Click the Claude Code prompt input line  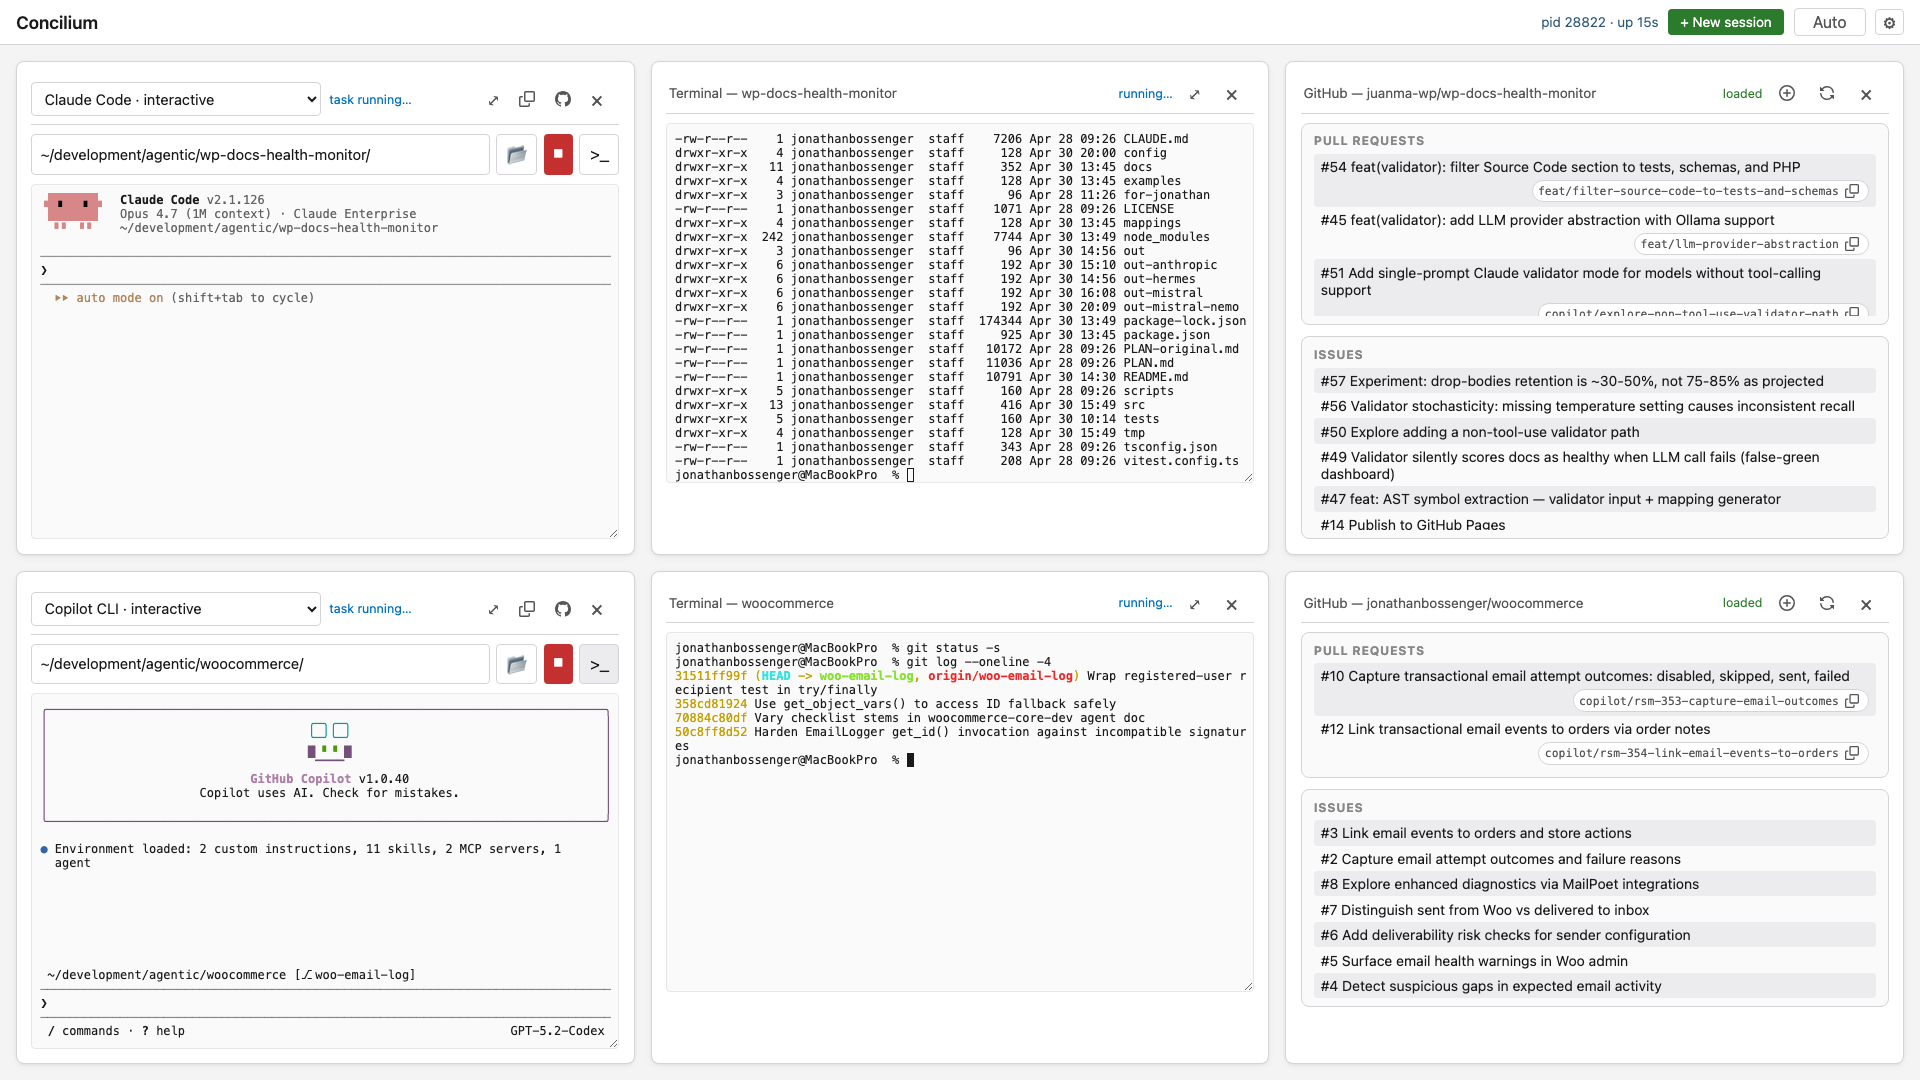click(x=325, y=270)
